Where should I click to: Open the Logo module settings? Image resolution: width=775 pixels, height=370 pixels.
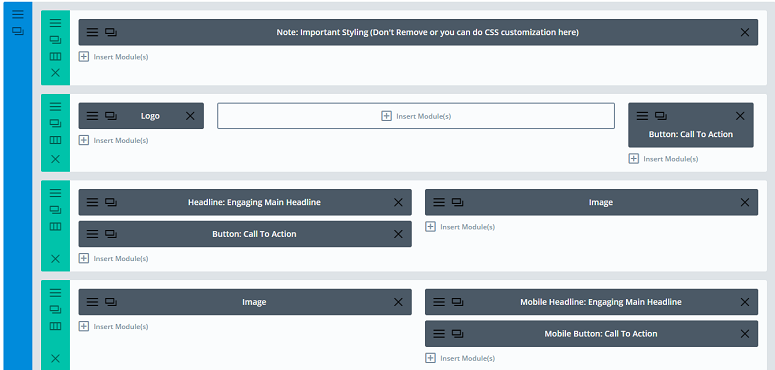[92, 116]
